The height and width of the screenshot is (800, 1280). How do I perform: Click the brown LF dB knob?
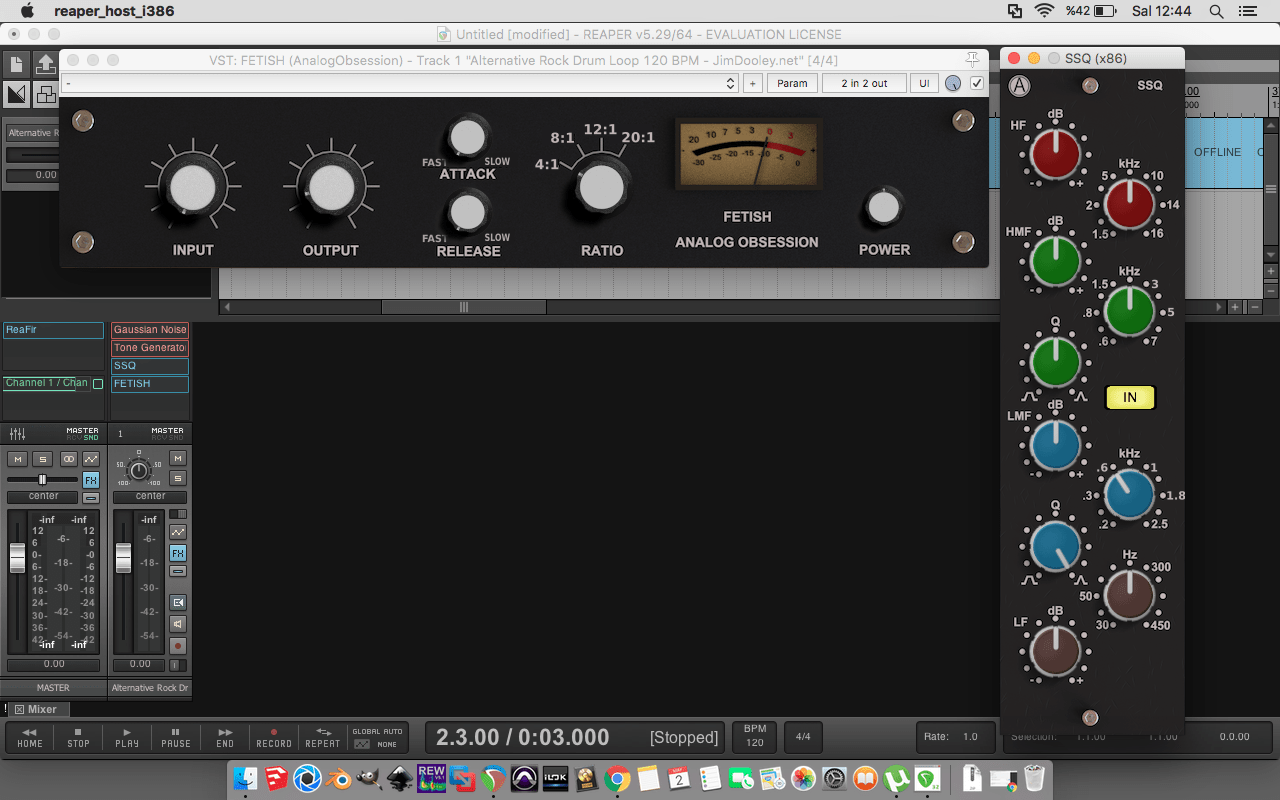(x=1055, y=650)
